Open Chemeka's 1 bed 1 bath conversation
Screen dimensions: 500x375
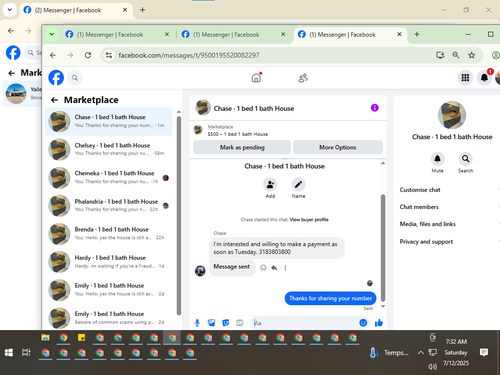(x=109, y=177)
